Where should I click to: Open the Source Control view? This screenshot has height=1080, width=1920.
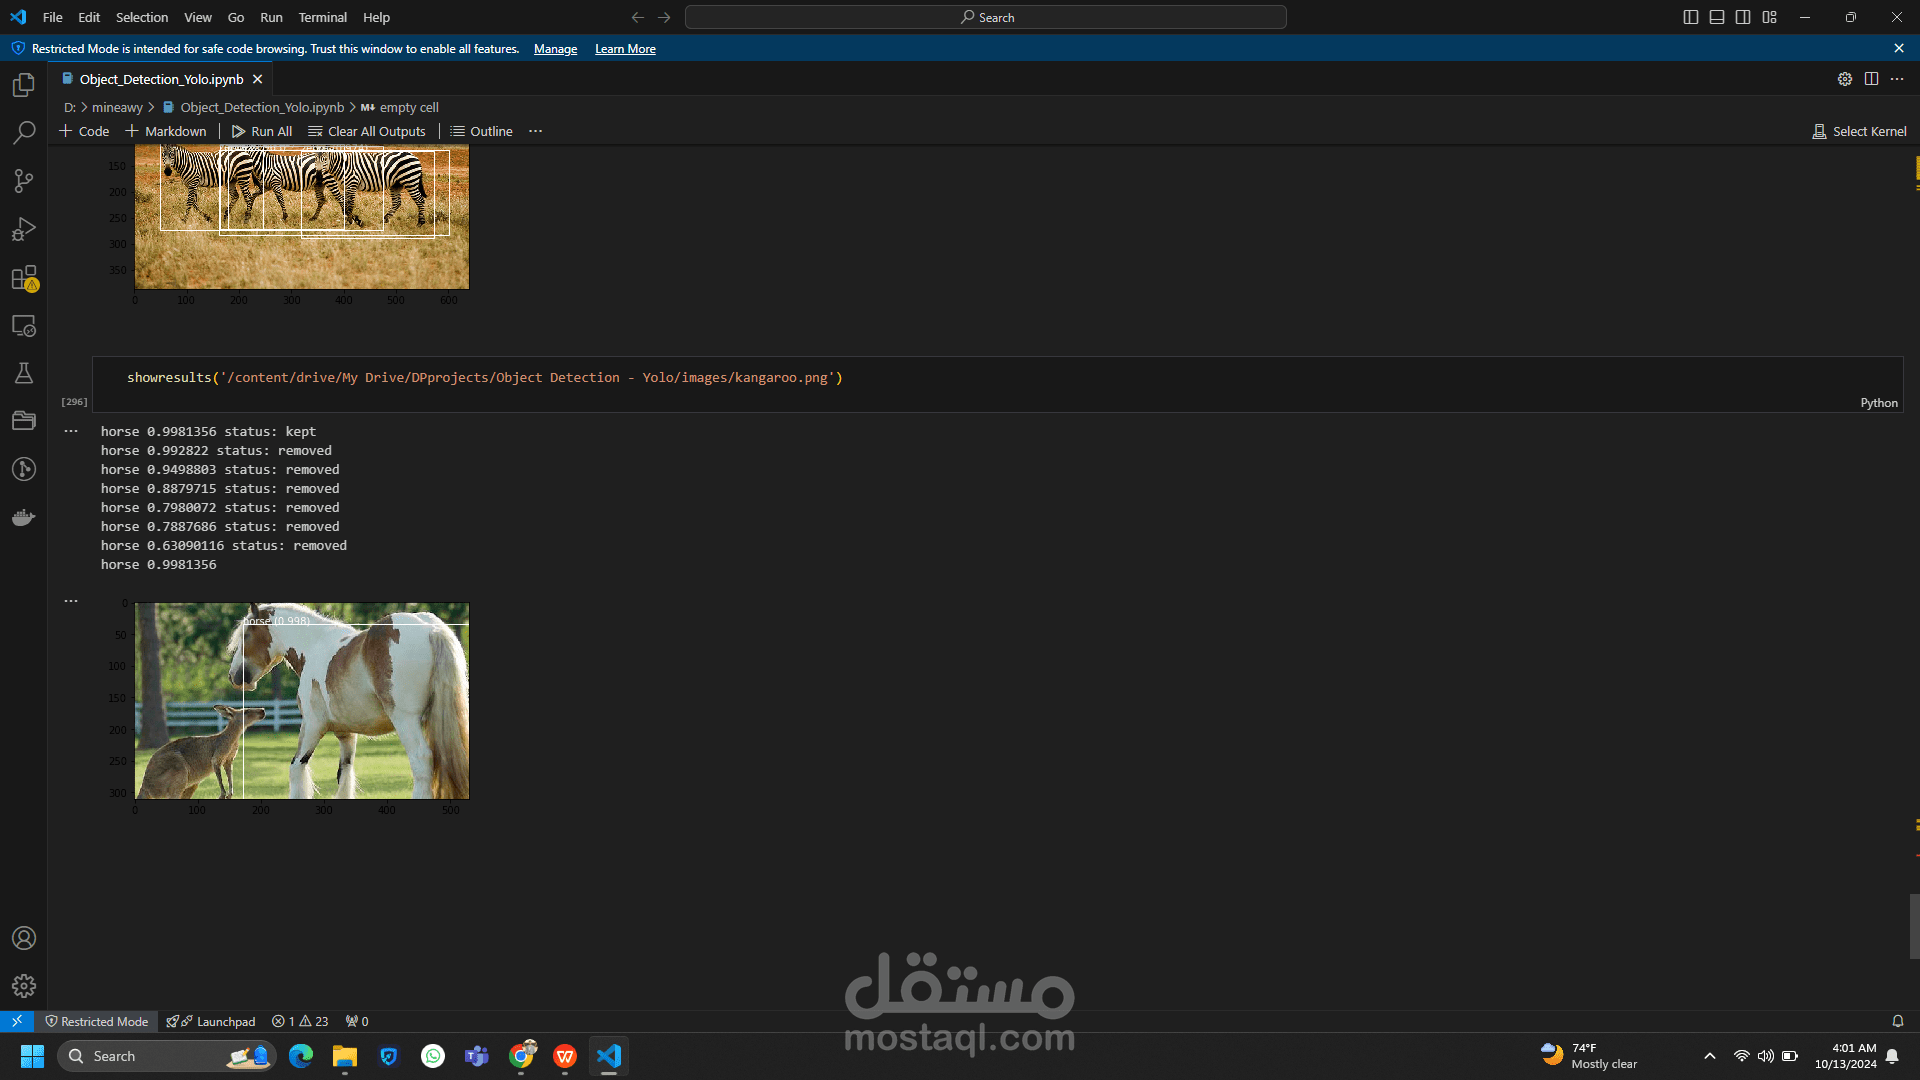[24, 181]
